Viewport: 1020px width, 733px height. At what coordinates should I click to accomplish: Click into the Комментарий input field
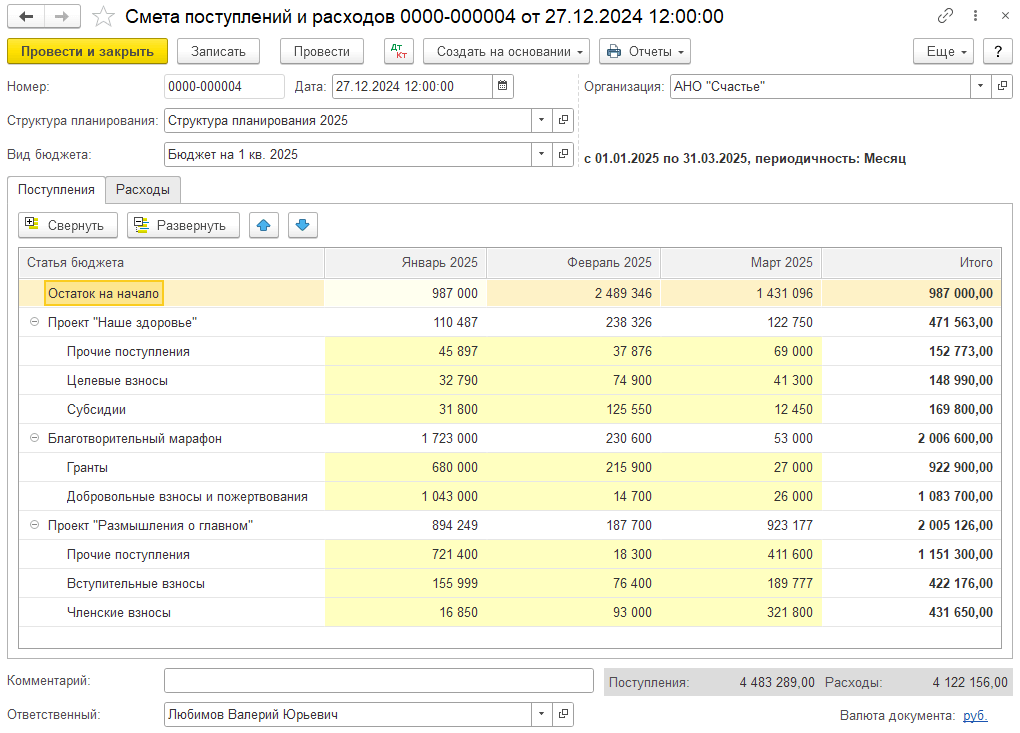(x=378, y=681)
